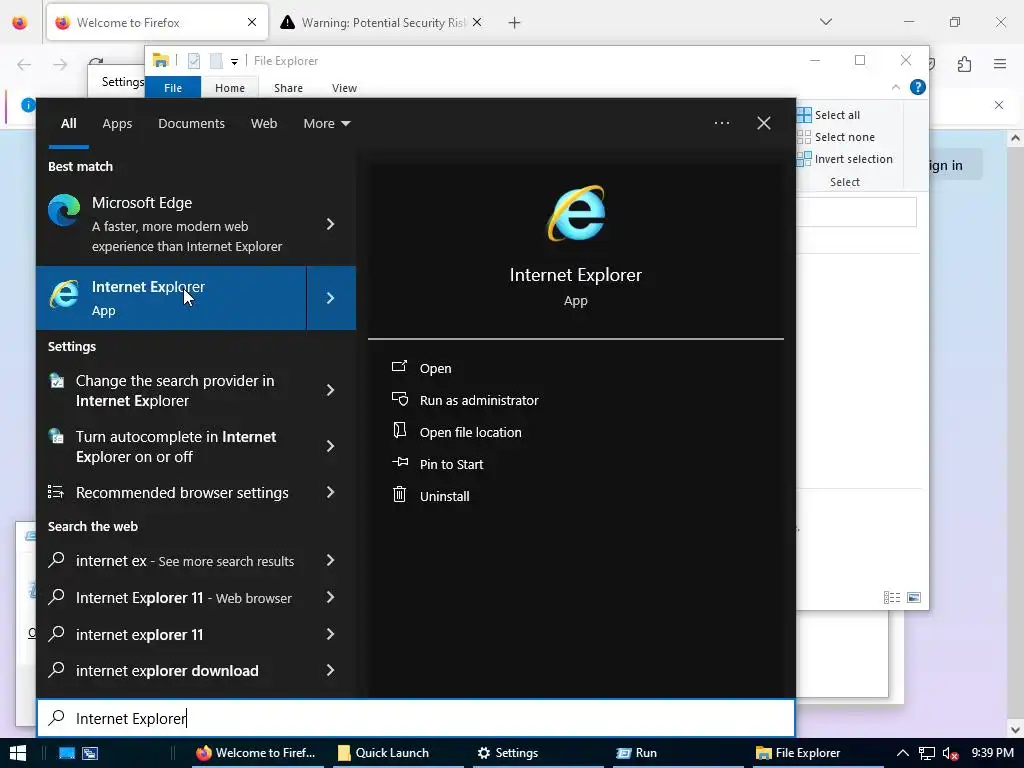Click the taskbar clock 9:39 PM
This screenshot has width=1024, height=768.
point(993,753)
